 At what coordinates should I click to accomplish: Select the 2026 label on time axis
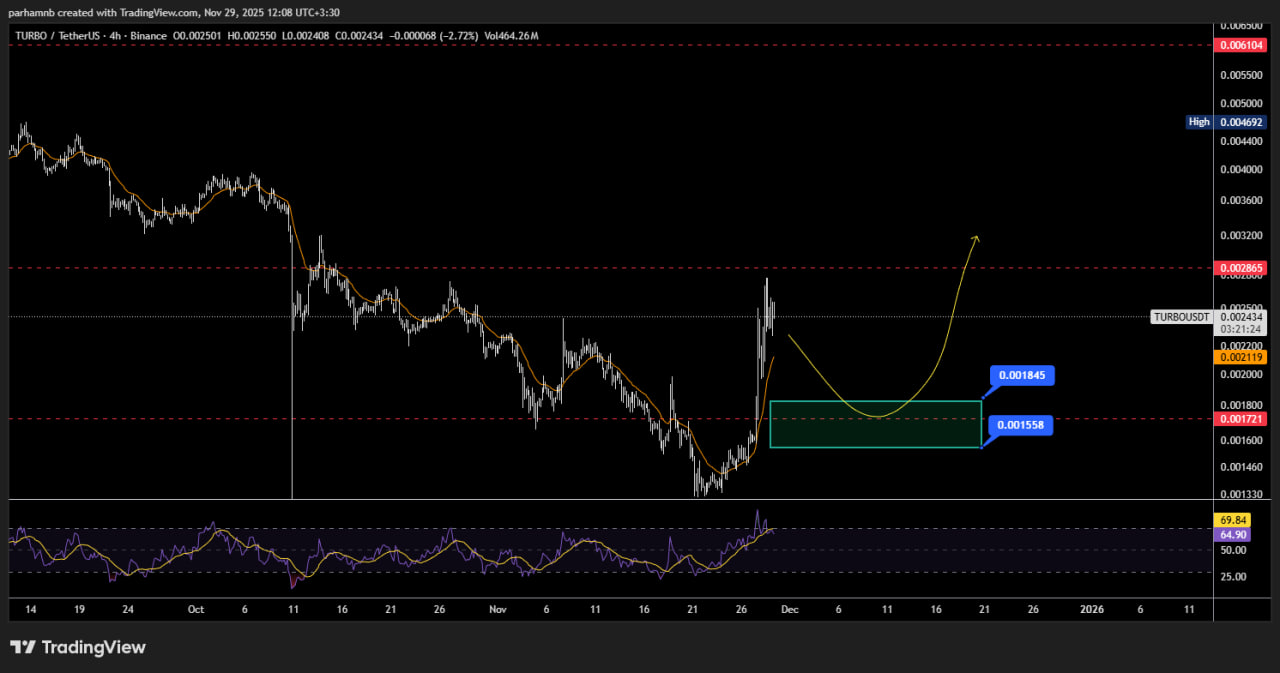[x=1090, y=608]
